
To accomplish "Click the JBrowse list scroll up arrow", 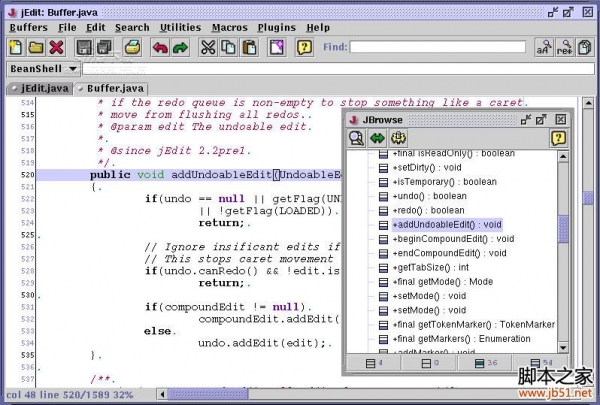I will coord(563,156).
